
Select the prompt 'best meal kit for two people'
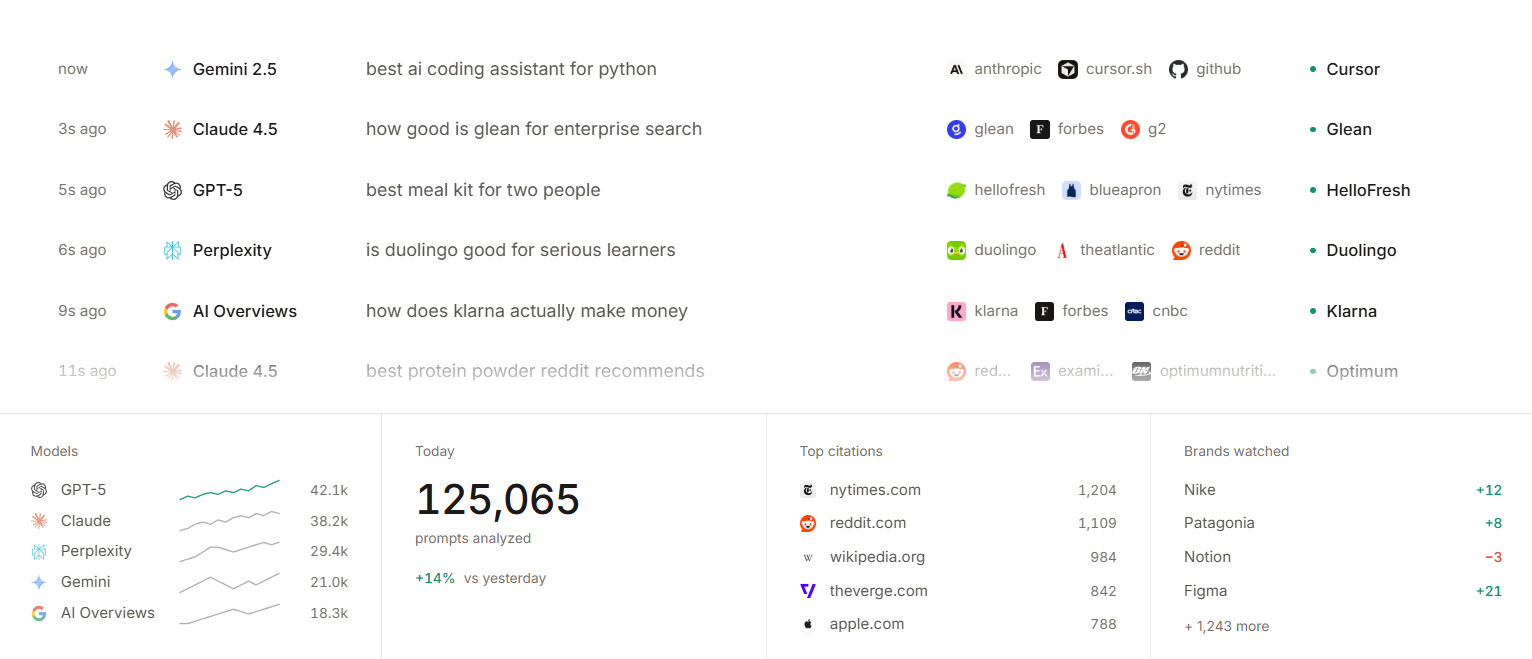483,190
